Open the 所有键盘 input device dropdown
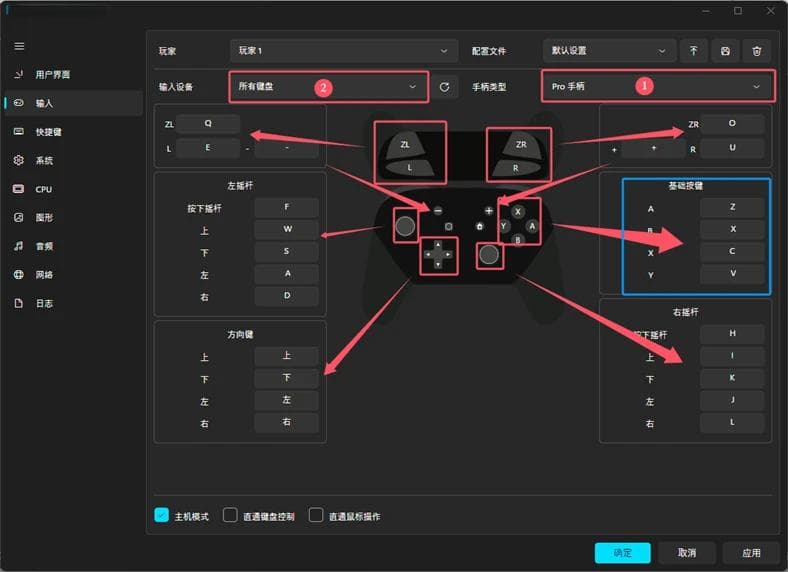Screen dimensions: 788x572 pos(329,87)
